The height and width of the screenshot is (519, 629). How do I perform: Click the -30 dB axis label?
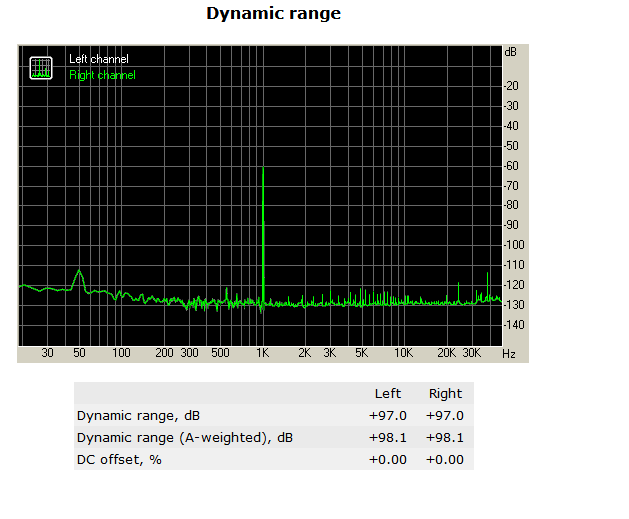(511, 106)
